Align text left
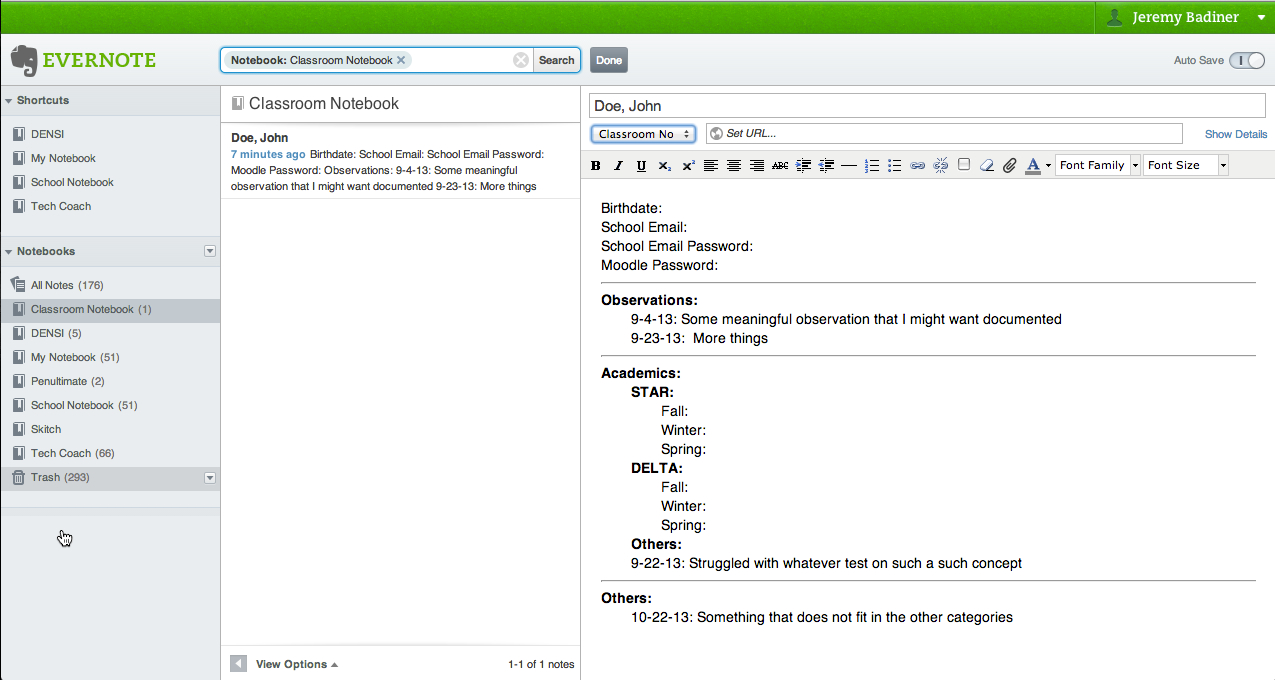1275x680 pixels. (x=711, y=166)
